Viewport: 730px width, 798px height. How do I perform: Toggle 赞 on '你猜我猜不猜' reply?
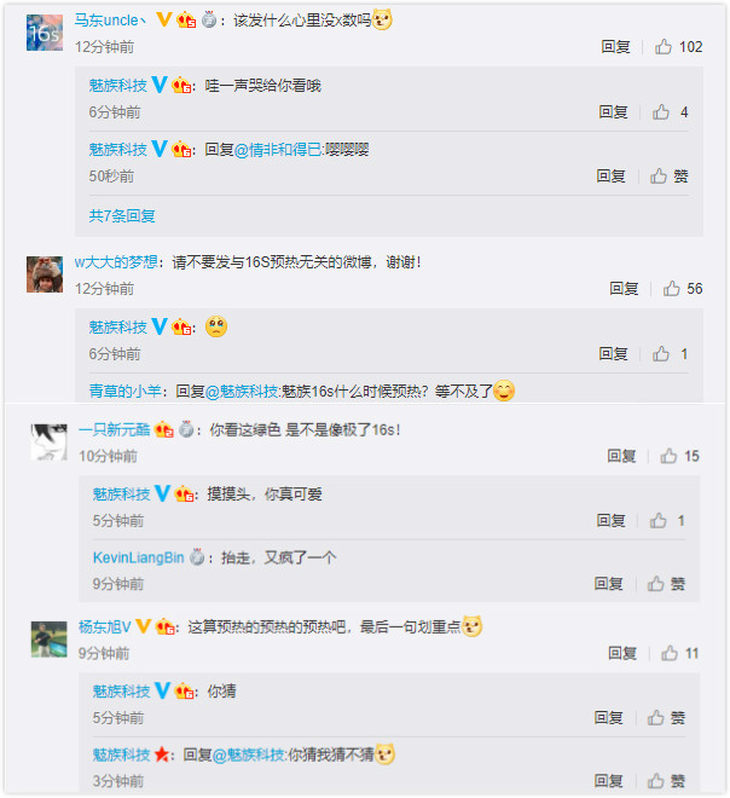666,781
